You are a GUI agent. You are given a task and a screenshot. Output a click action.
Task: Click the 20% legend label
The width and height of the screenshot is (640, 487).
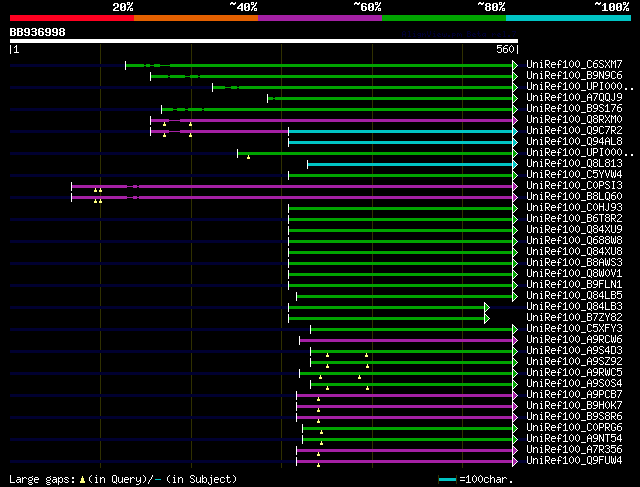(x=123, y=7)
